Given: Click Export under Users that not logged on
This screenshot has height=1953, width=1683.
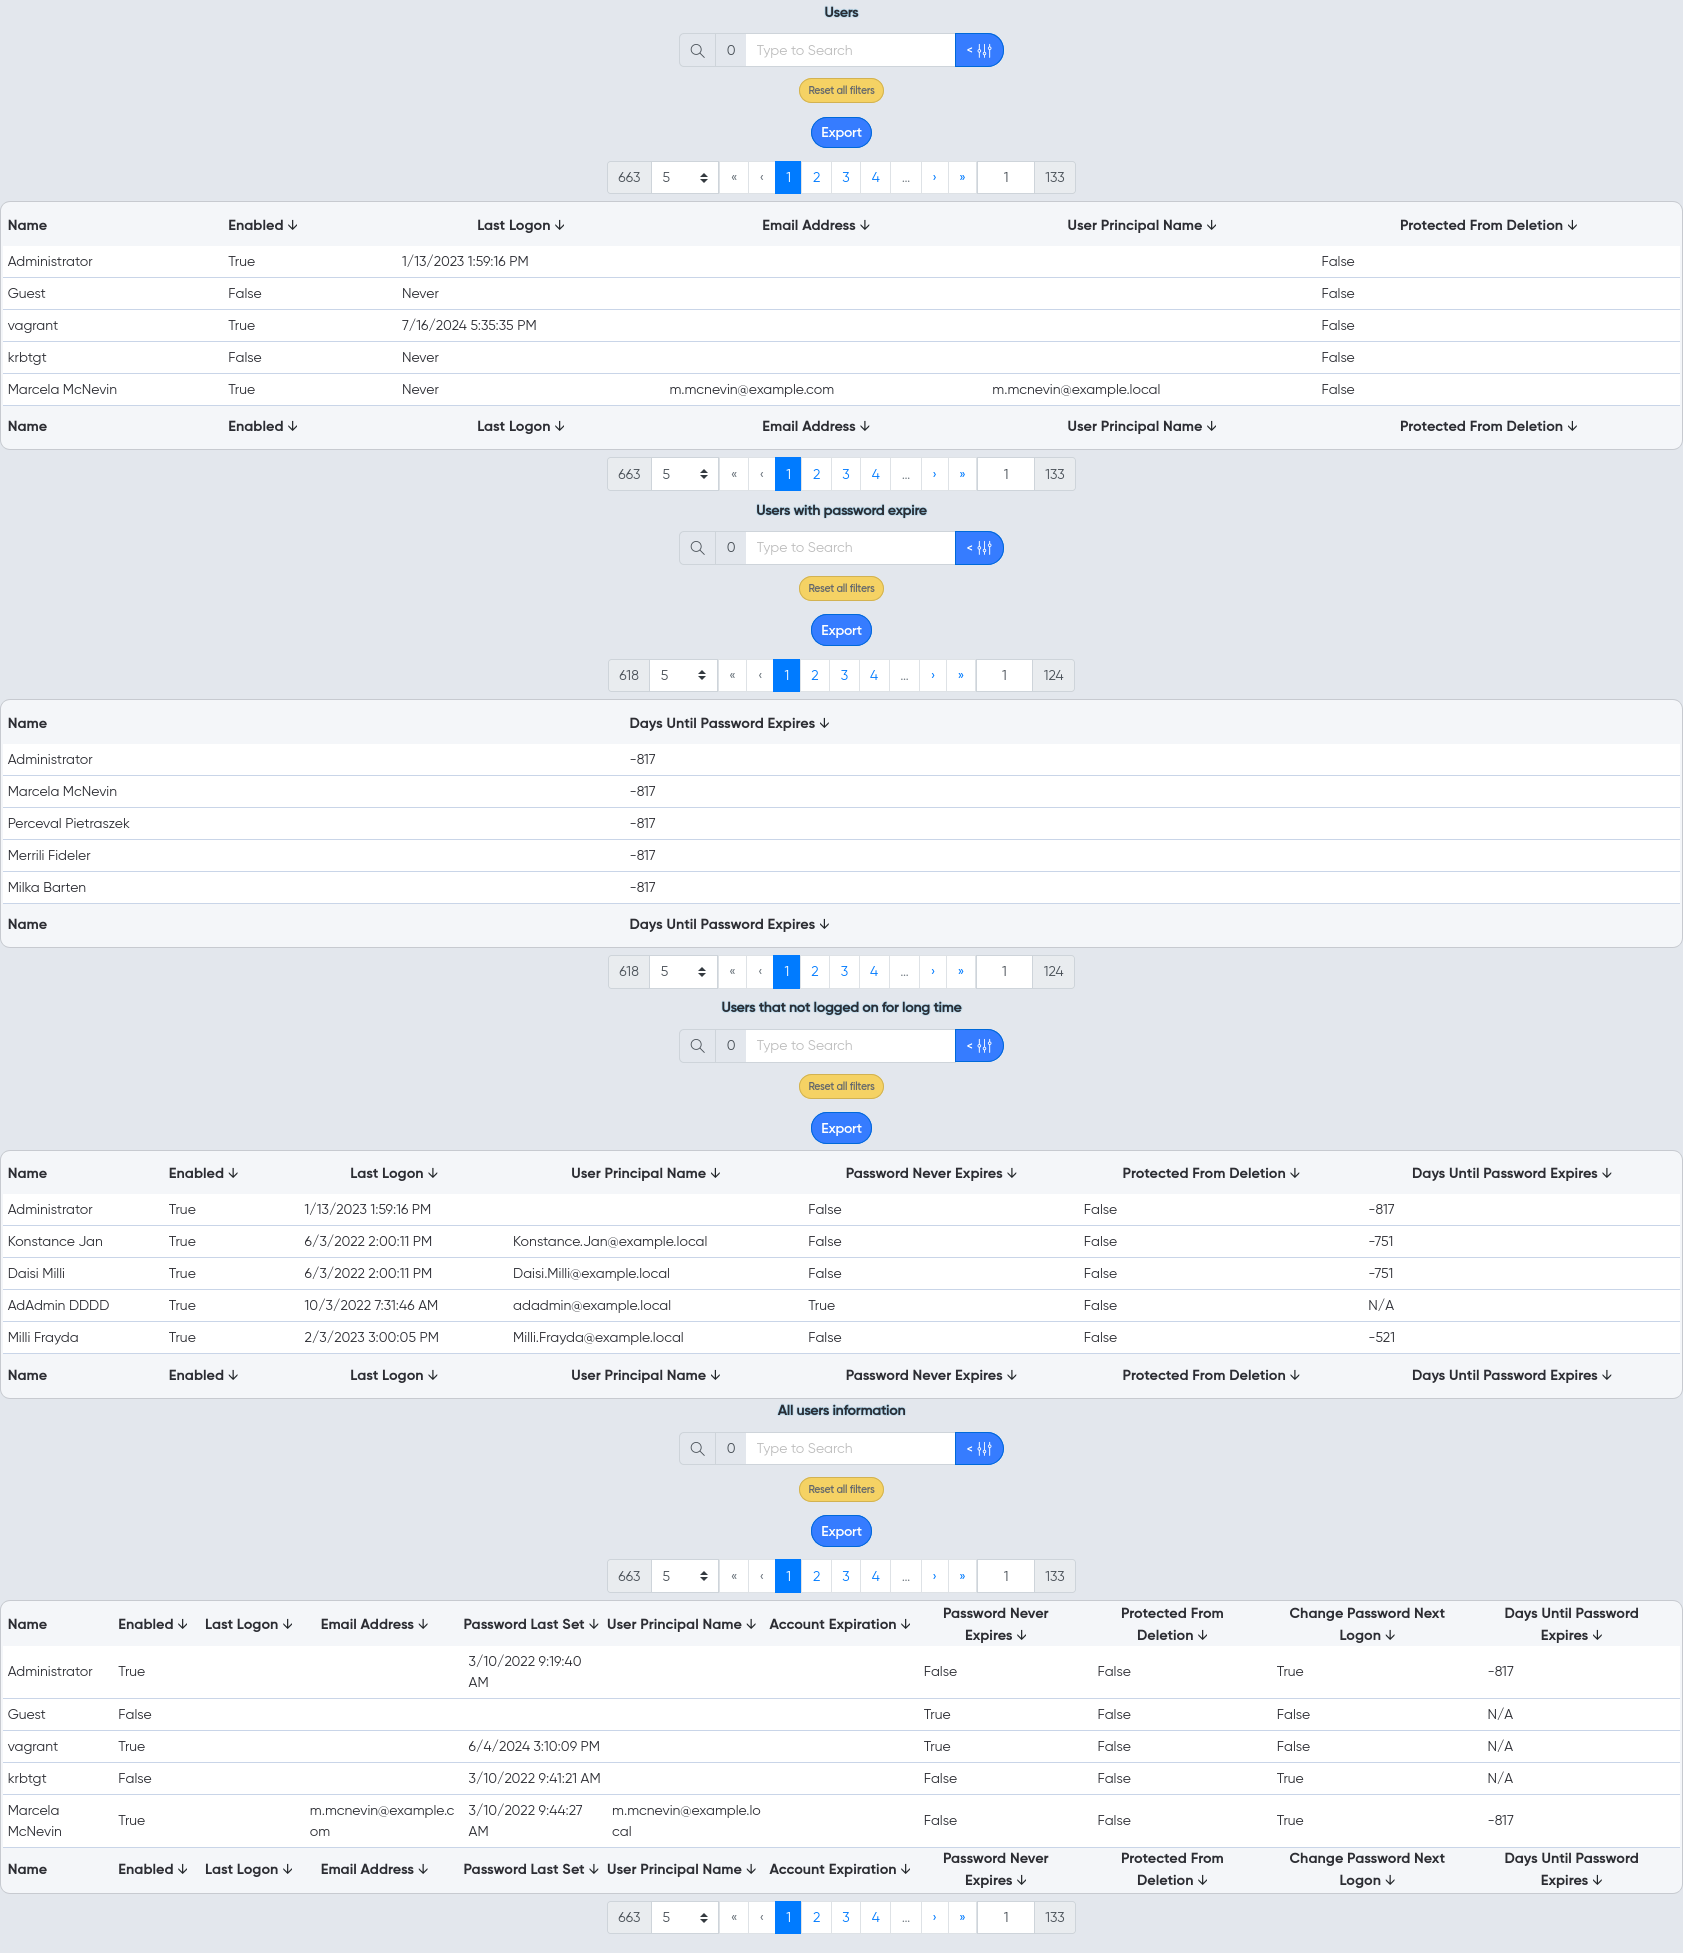Looking at the screenshot, I should pos(841,1128).
